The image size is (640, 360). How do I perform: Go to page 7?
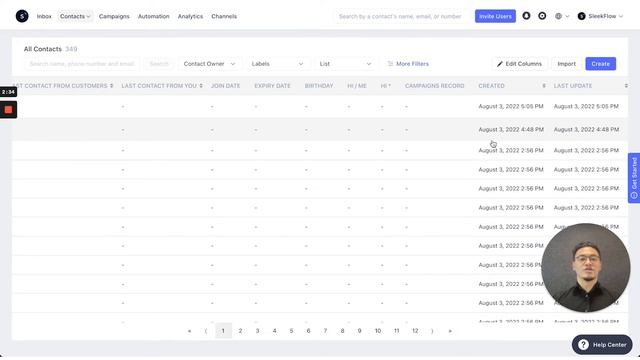(x=325, y=331)
